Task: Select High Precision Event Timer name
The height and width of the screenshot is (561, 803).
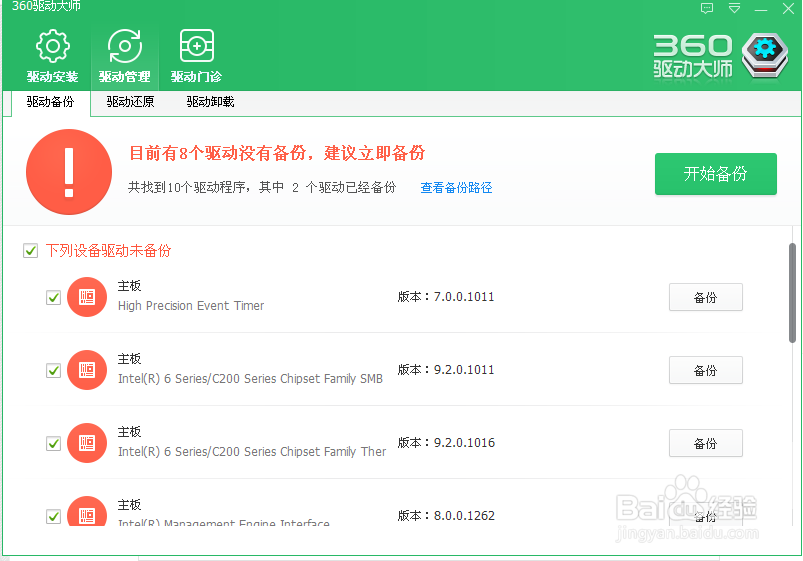Action: (x=191, y=306)
